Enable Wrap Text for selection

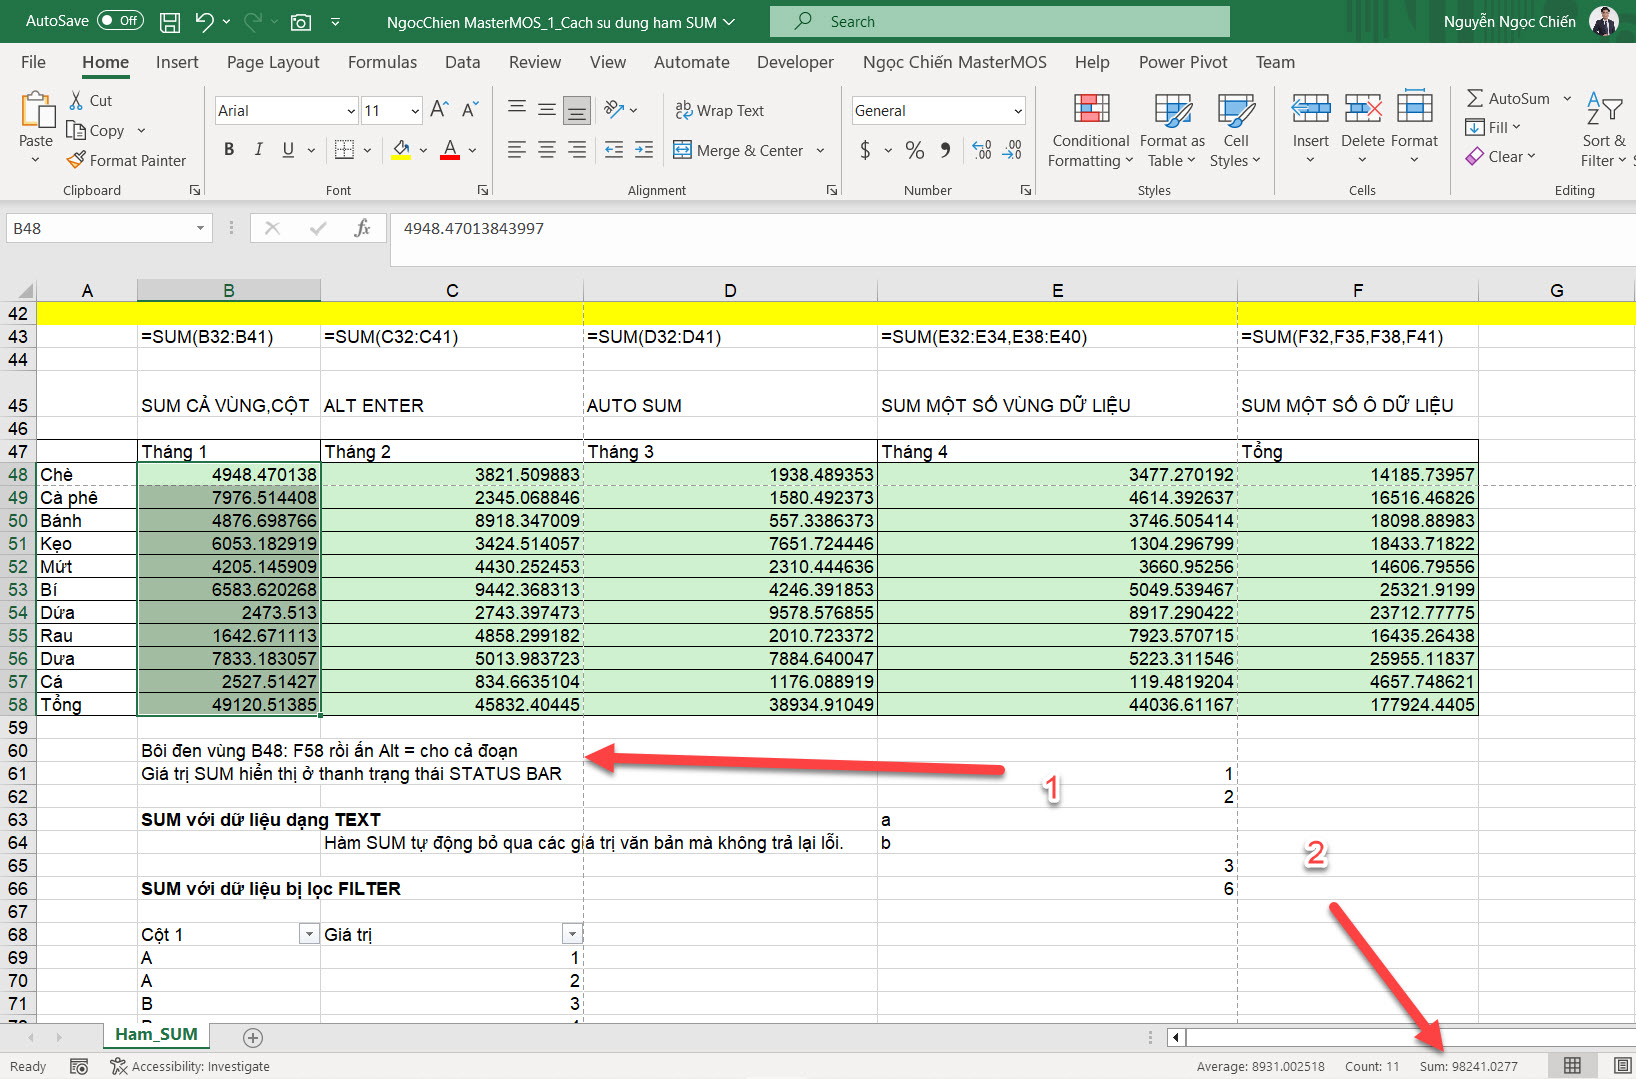tap(719, 110)
